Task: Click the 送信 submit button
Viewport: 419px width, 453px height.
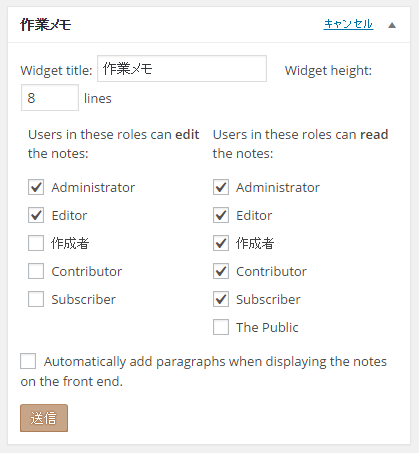Action: coord(44,418)
